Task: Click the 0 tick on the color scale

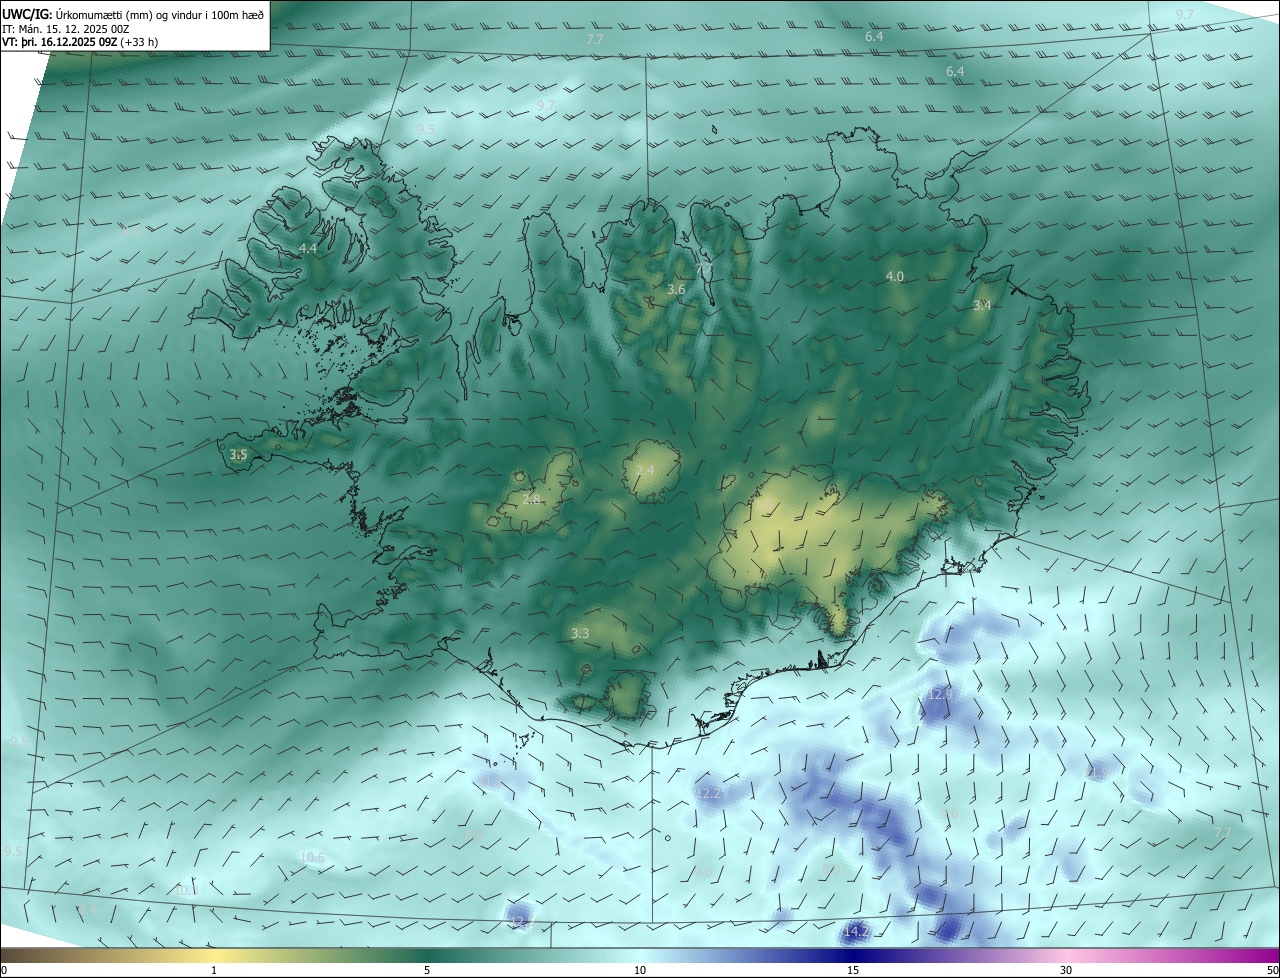Action: (x=3, y=970)
